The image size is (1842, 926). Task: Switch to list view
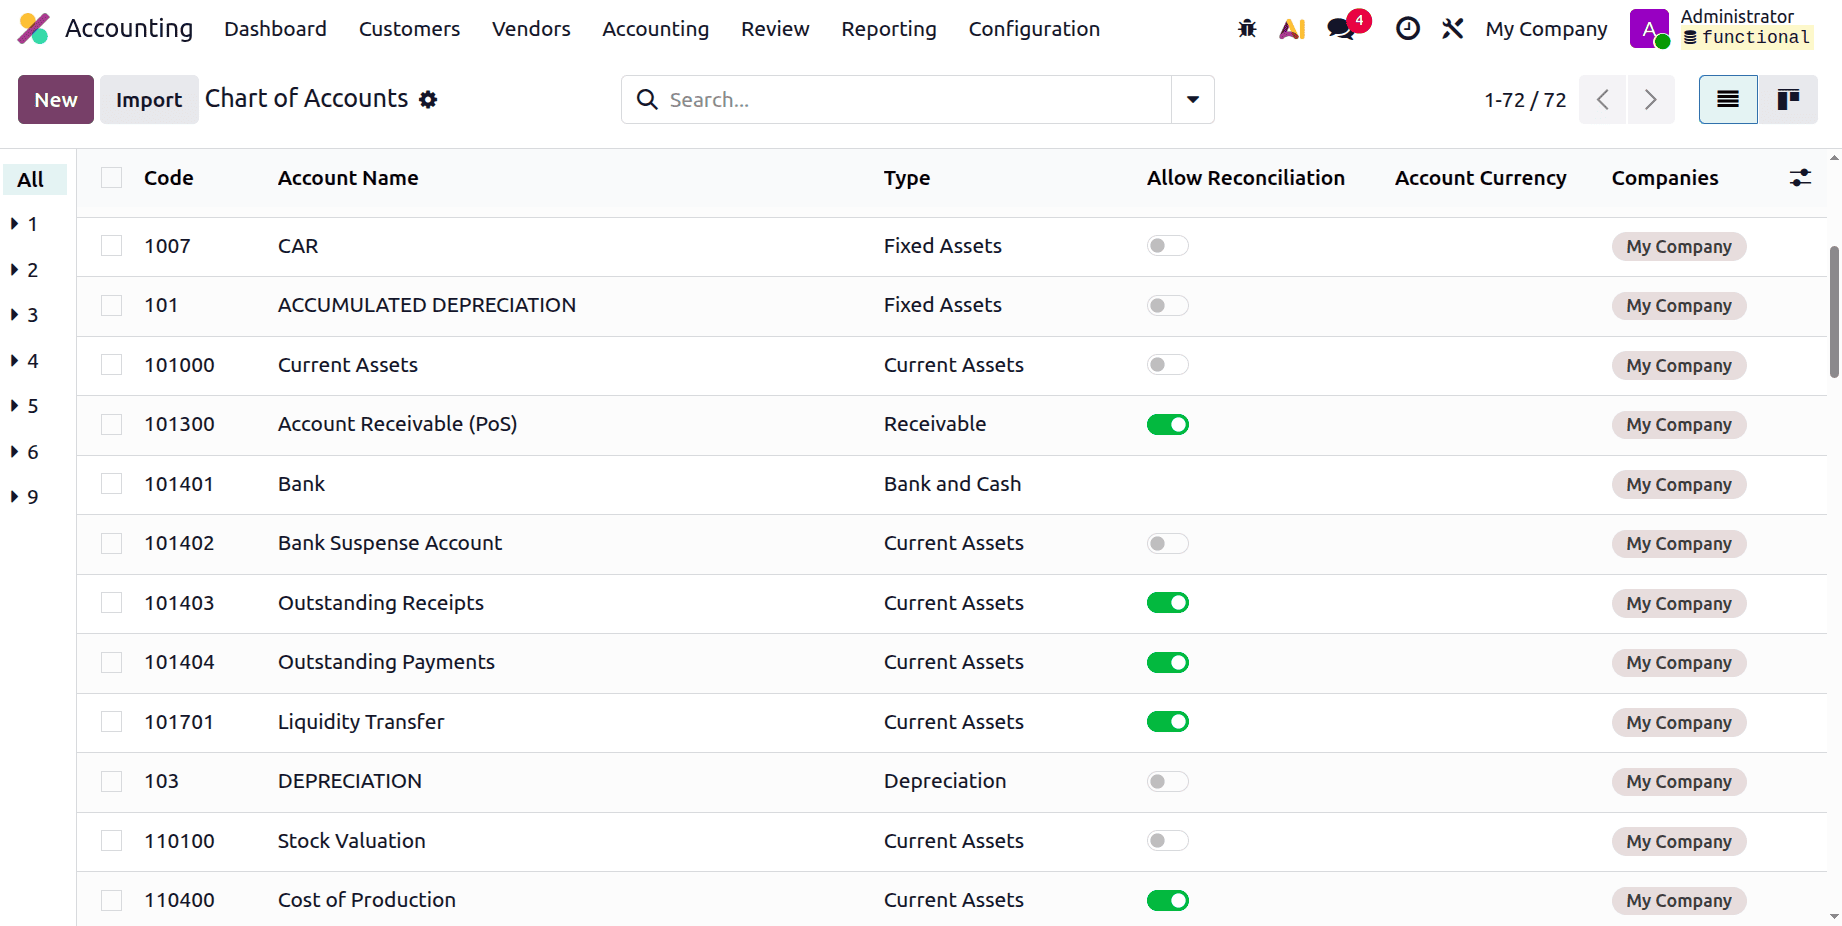[1728, 100]
